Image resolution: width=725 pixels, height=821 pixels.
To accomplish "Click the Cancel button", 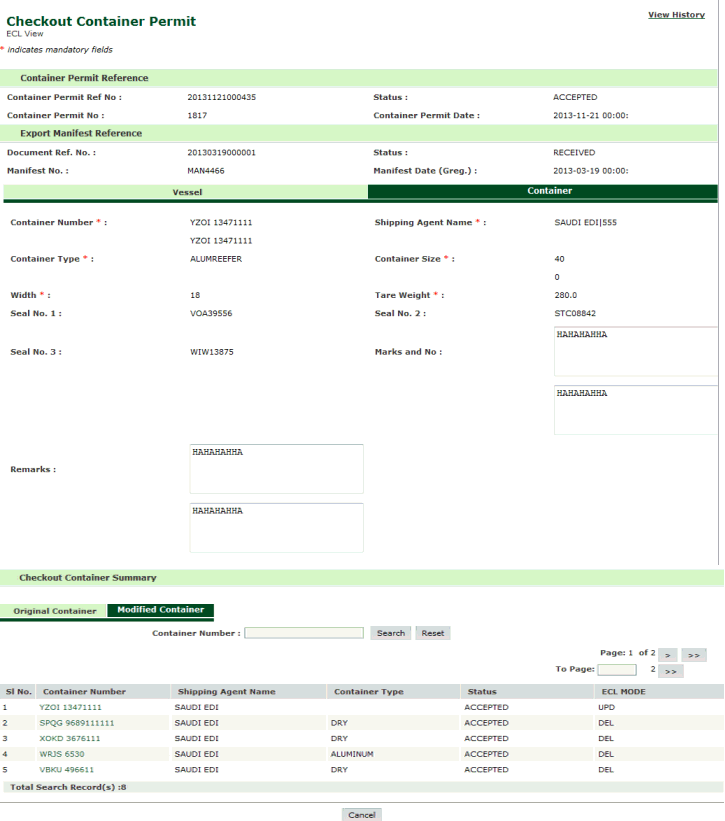I will point(361,815).
